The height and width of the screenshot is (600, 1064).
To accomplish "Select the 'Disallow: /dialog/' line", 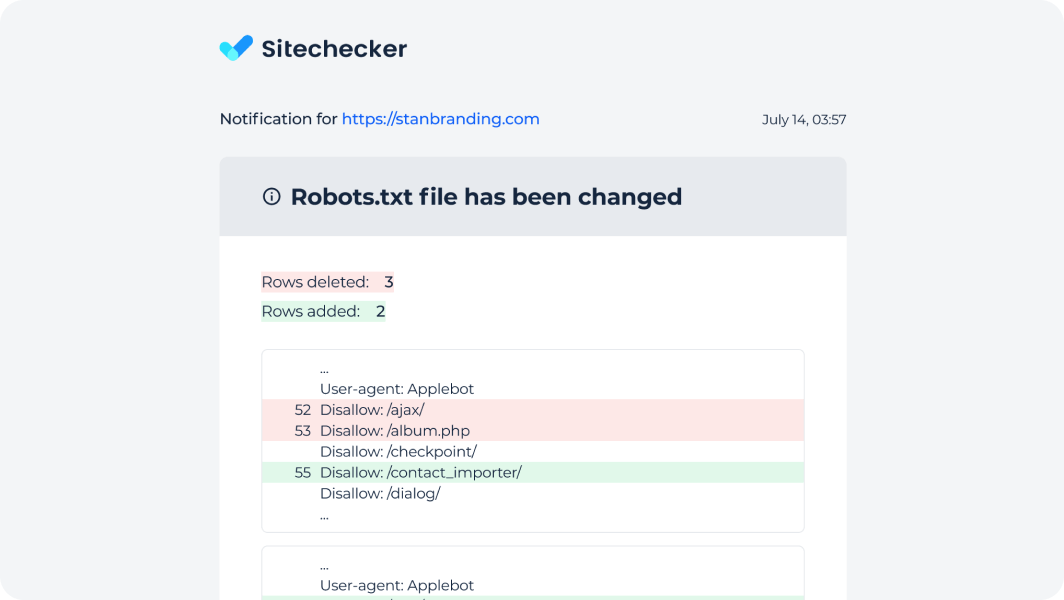I will [x=380, y=493].
